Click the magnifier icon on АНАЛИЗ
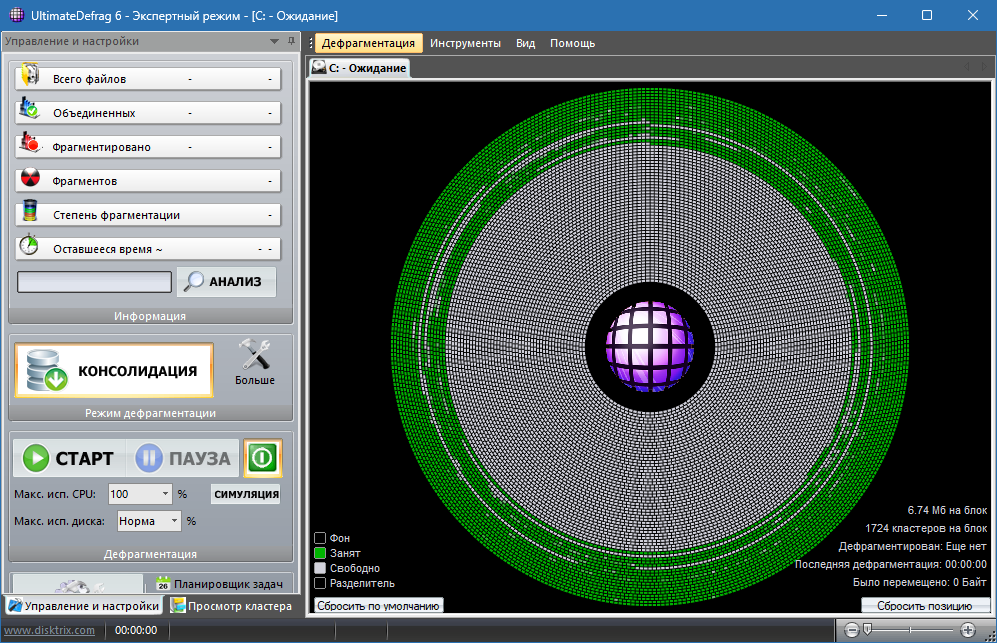This screenshot has width=997, height=643. pyautogui.click(x=193, y=281)
